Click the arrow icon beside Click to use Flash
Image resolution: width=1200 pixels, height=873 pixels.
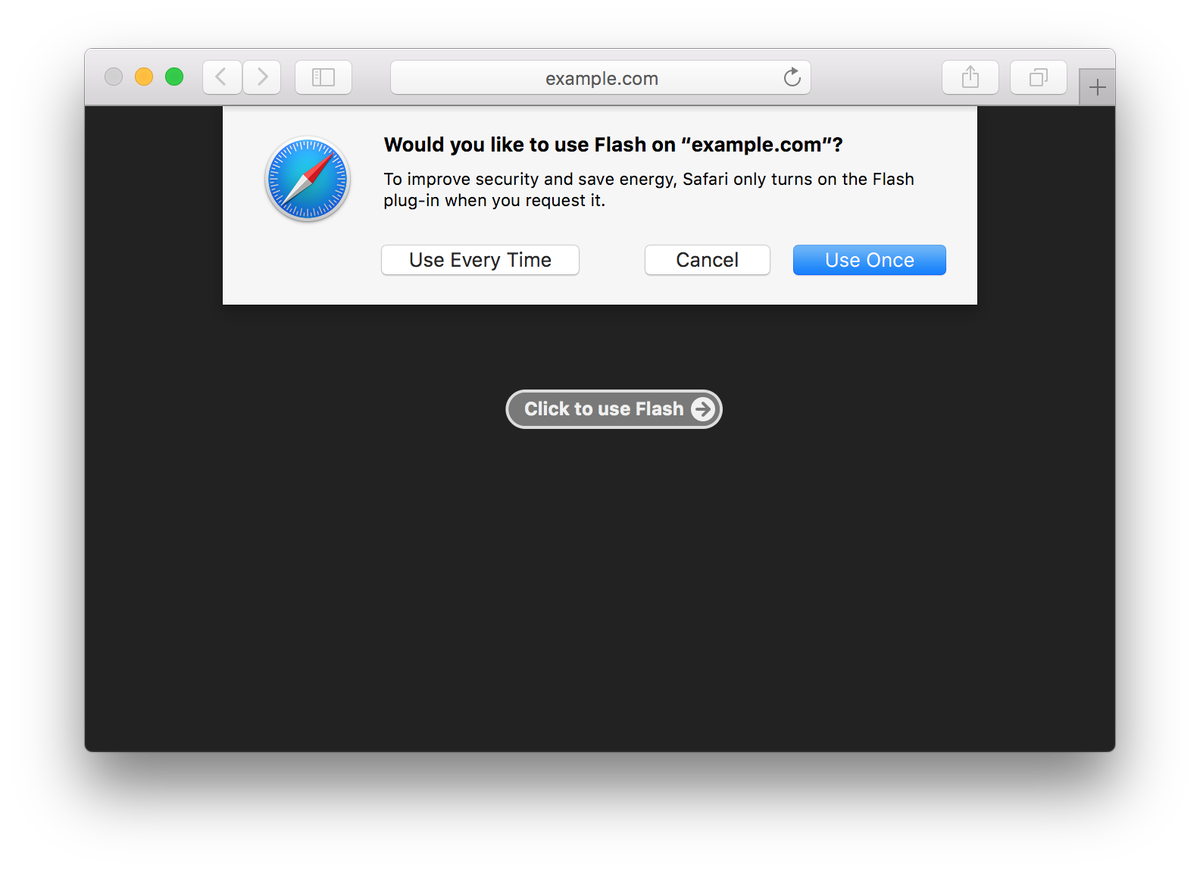tap(703, 409)
